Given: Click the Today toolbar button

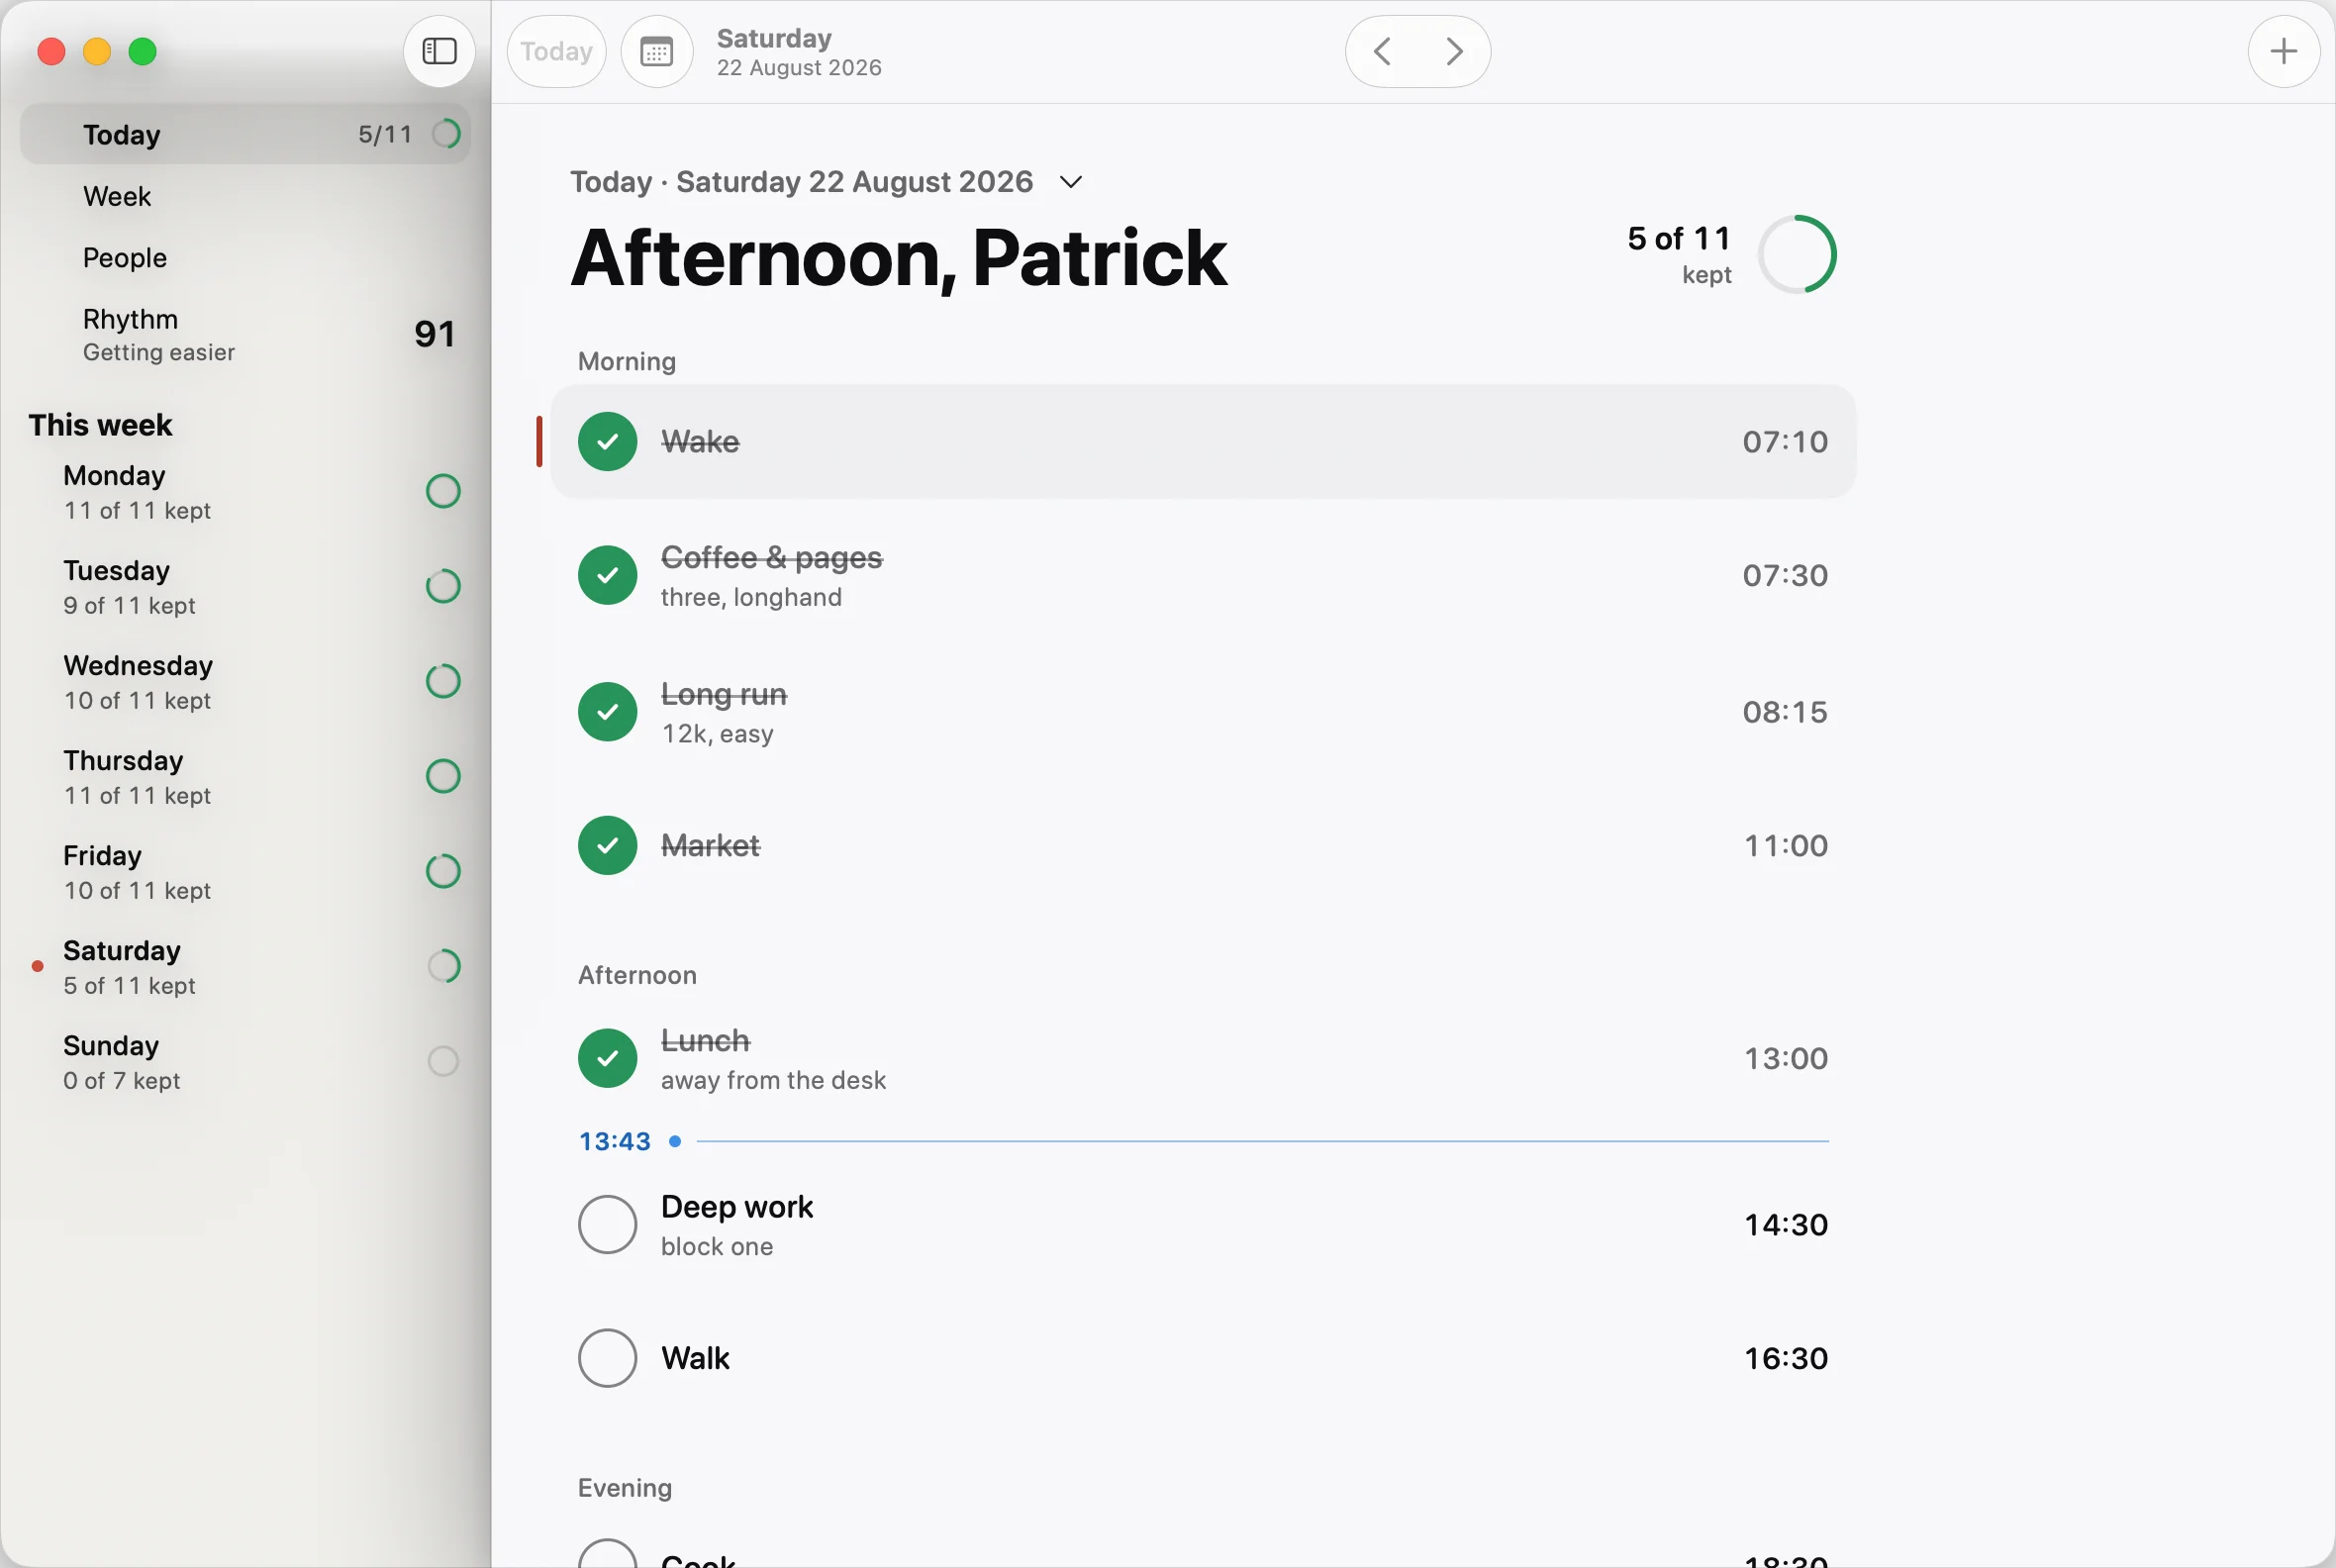Looking at the screenshot, I should click(557, 51).
